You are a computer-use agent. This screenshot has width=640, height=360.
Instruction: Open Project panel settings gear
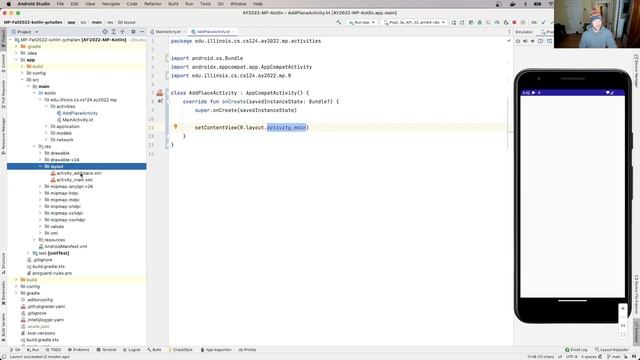(x=133, y=31)
